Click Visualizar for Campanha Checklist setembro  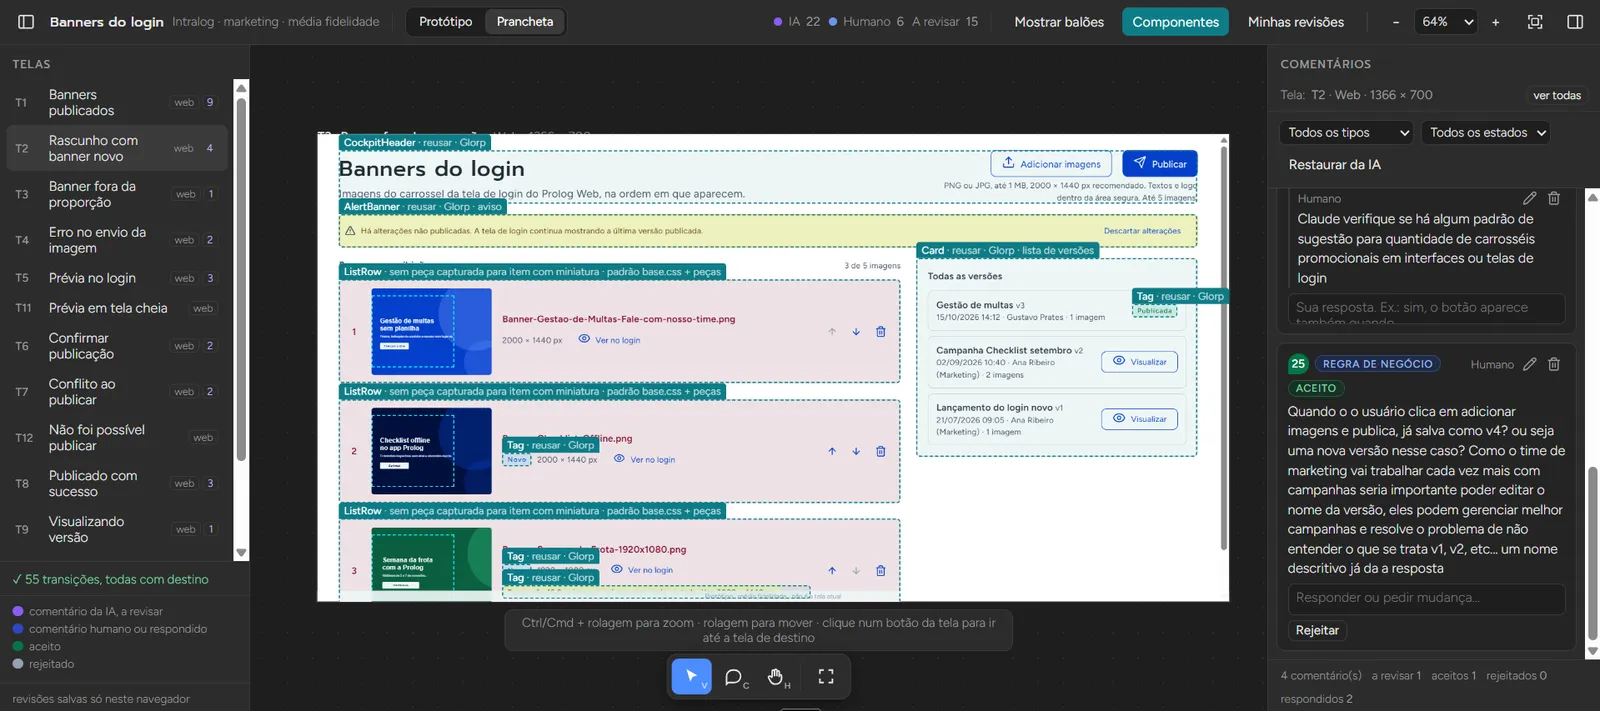(x=1140, y=362)
